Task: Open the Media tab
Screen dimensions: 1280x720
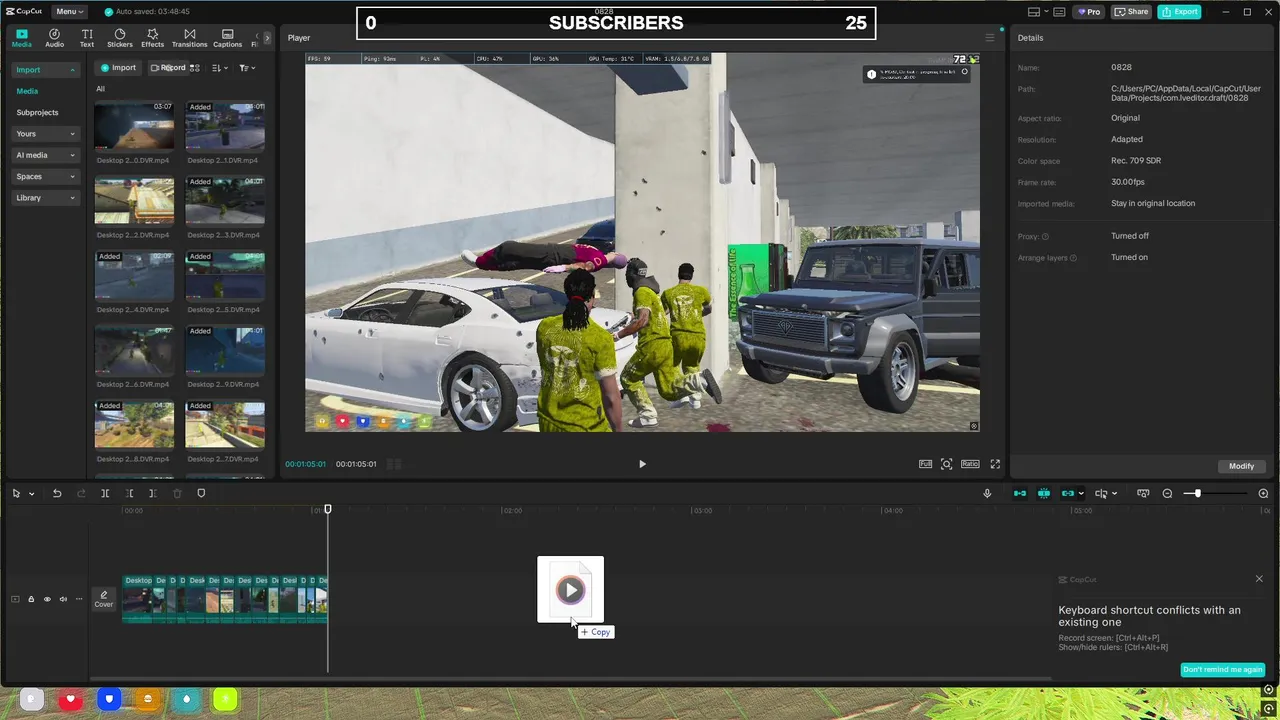Action: tap(22, 38)
